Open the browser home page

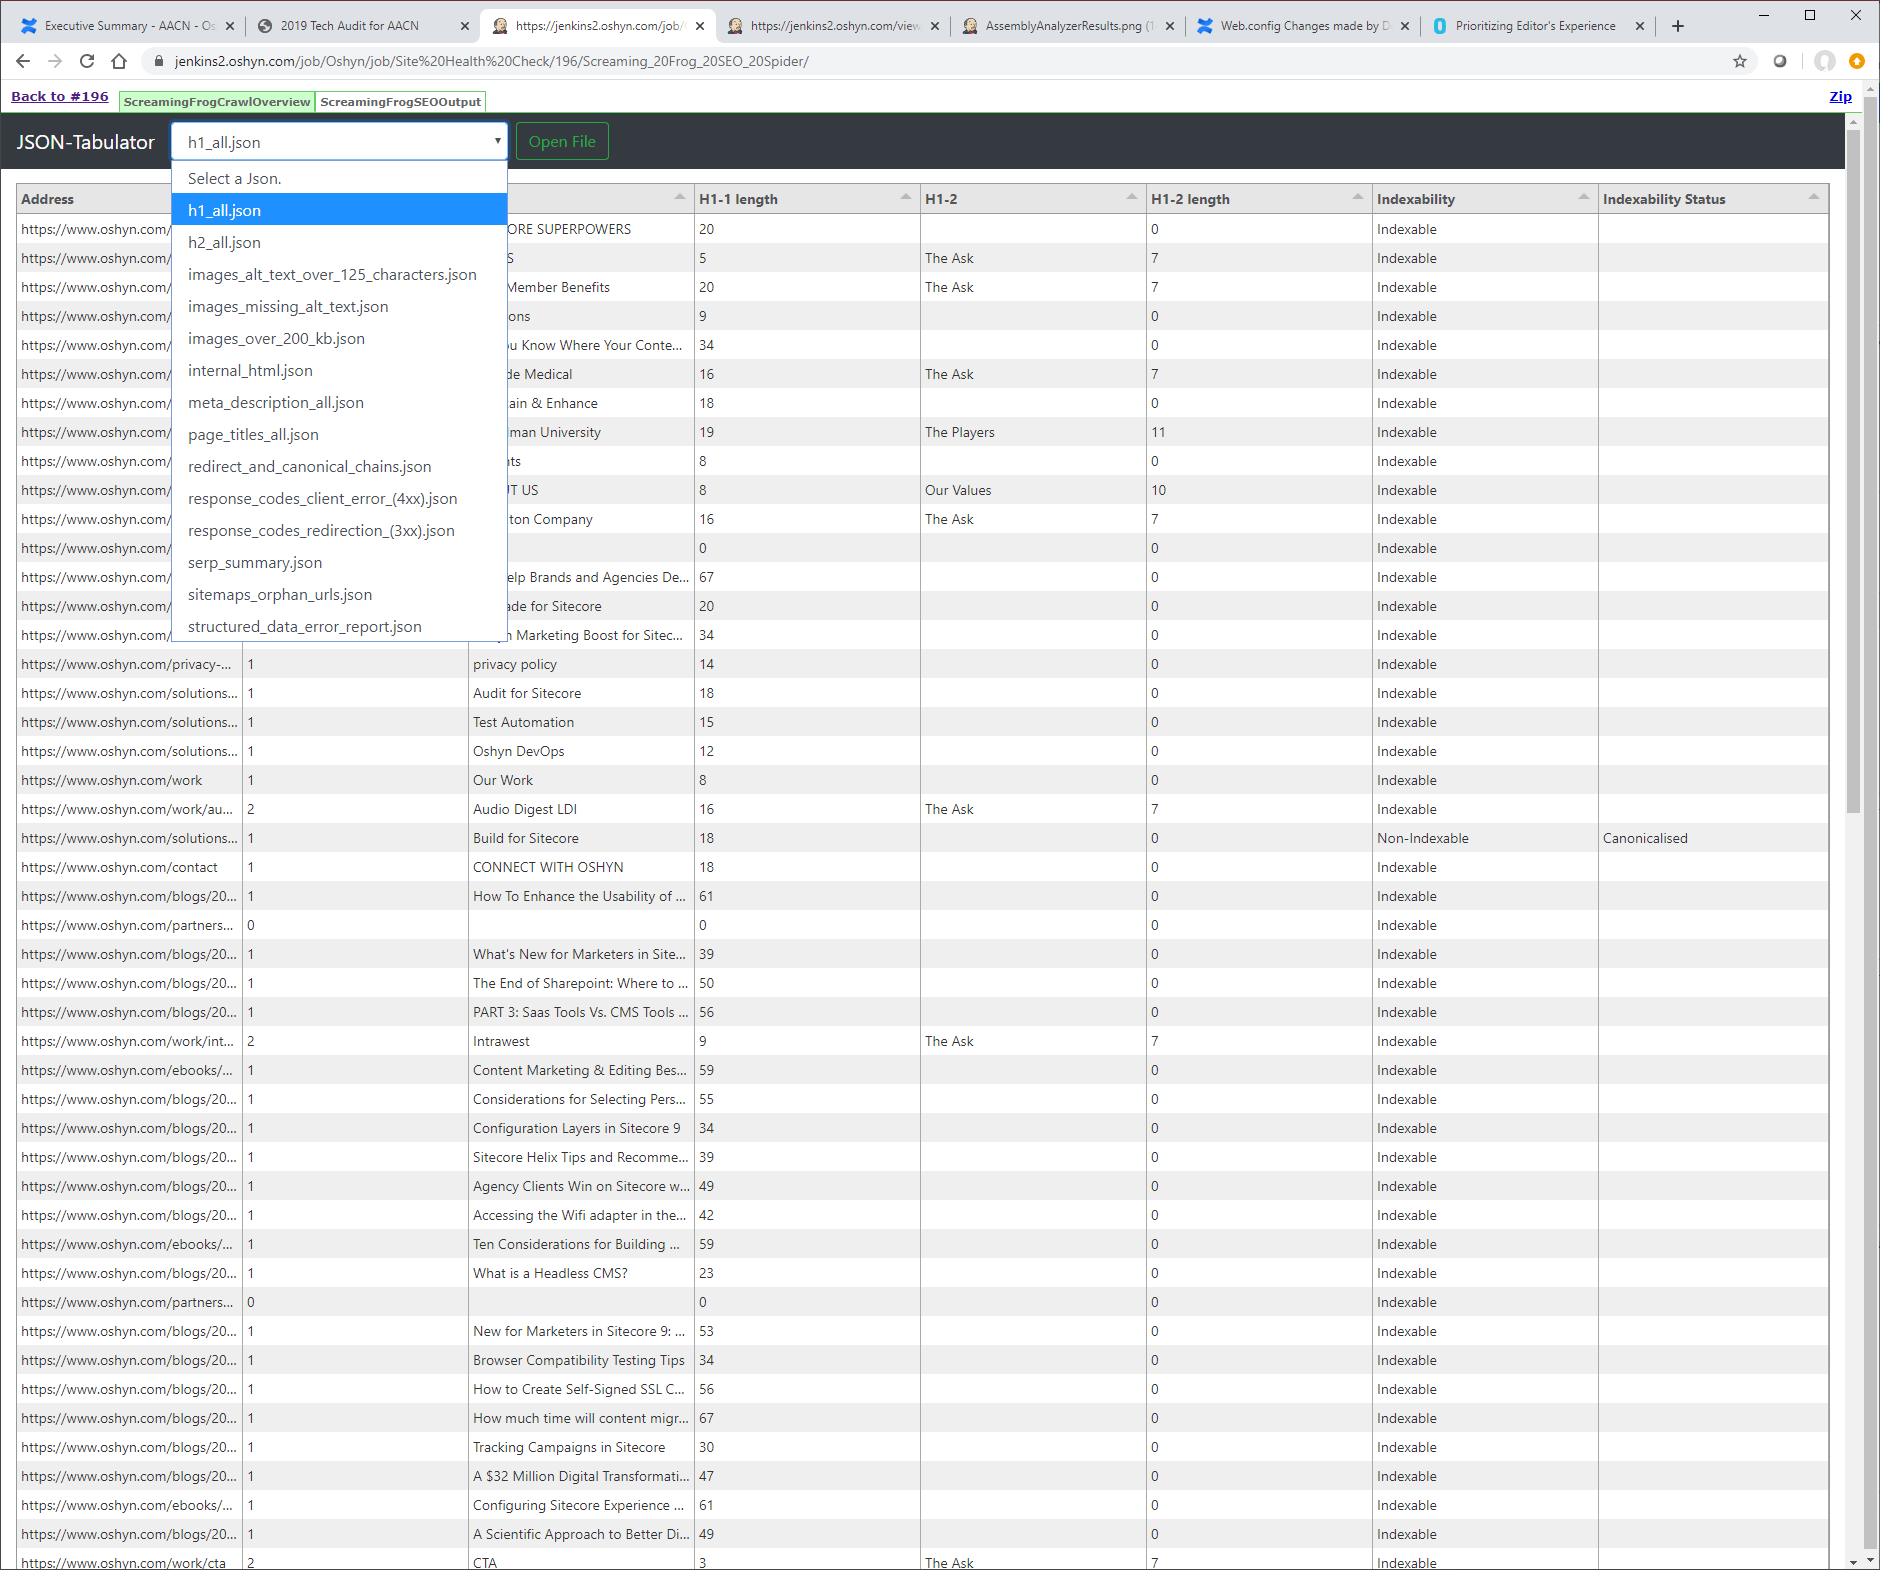click(x=119, y=61)
